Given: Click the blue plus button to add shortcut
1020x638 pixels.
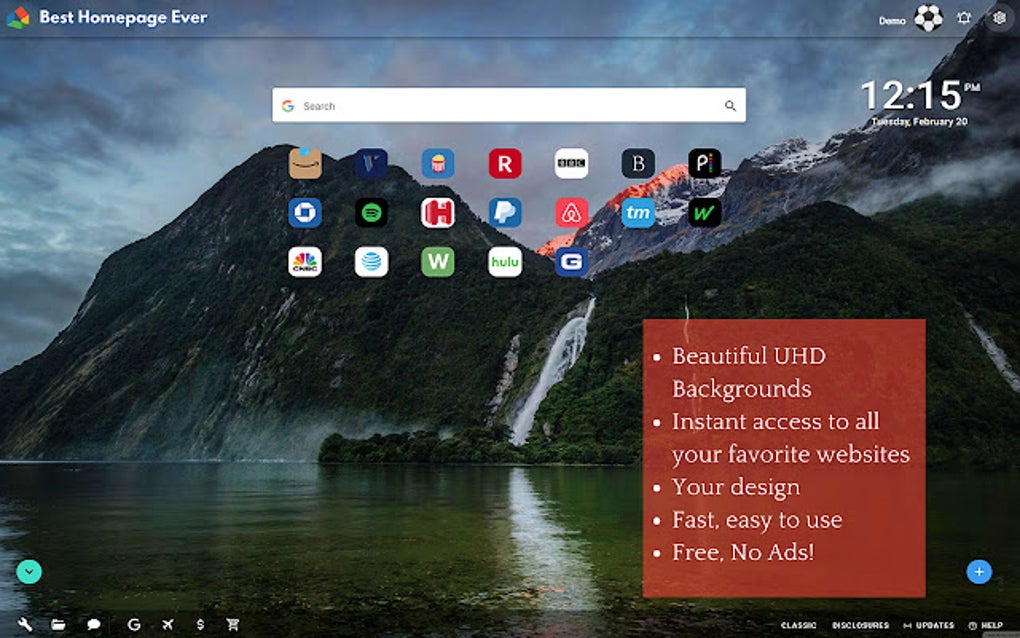Looking at the screenshot, I should [x=979, y=571].
